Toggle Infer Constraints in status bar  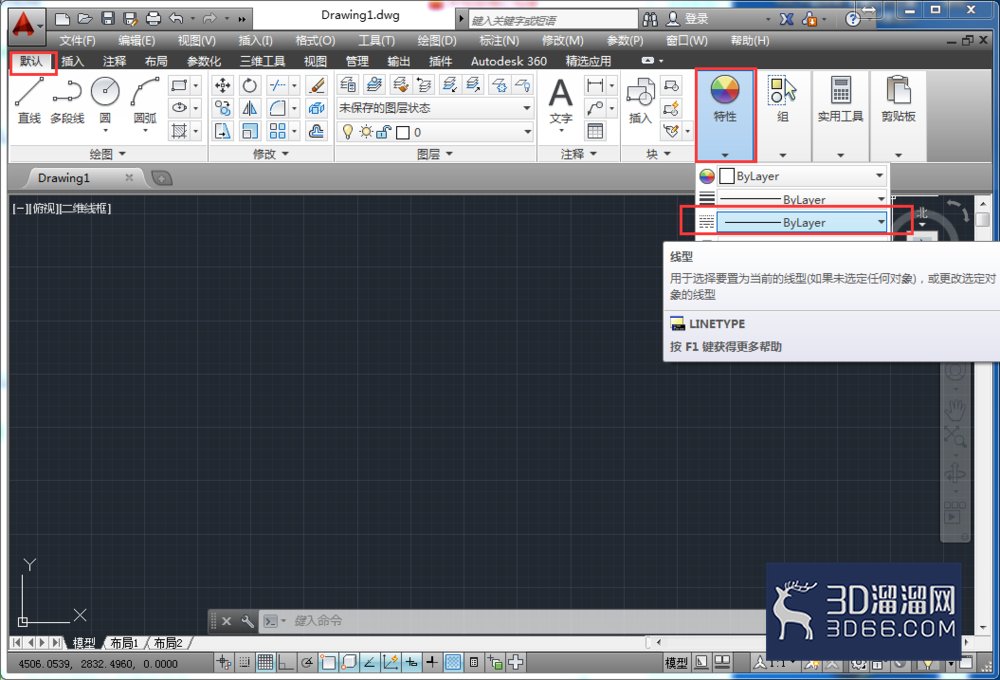pyautogui.click(x=224, y=663)
